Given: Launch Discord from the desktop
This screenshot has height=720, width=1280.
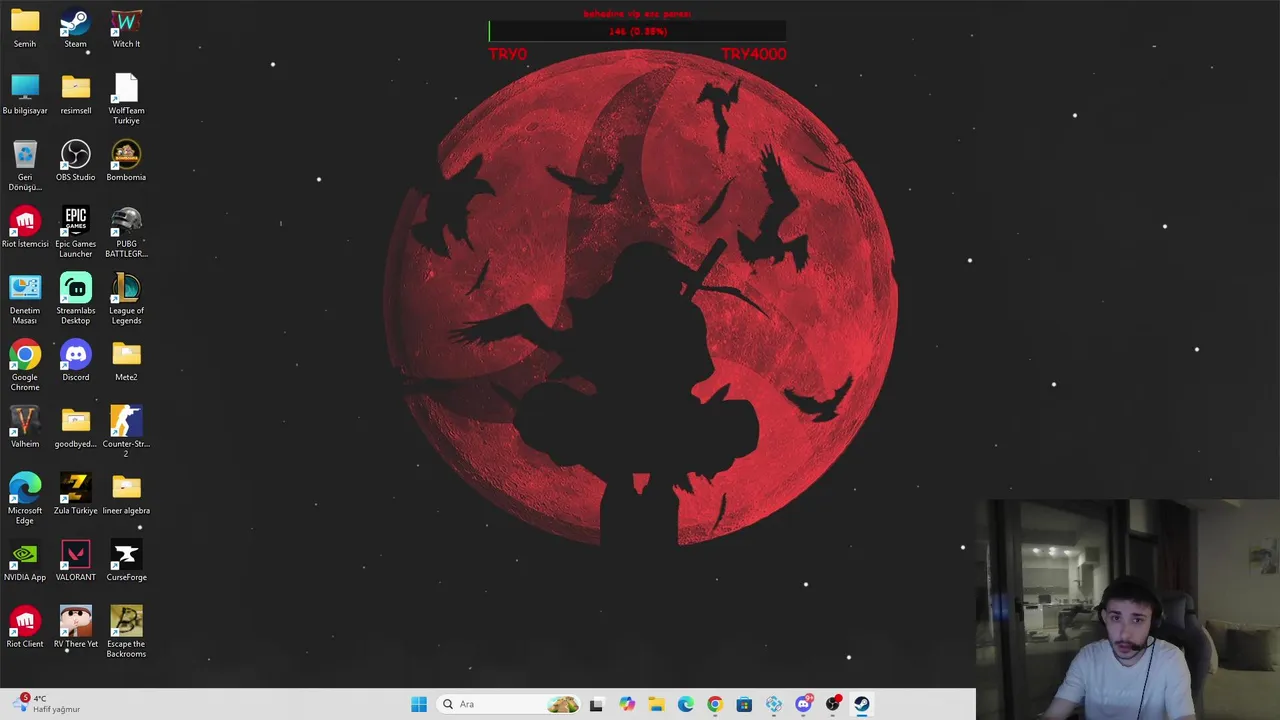Looking at the screenshot, I should [x=75, y=360].
